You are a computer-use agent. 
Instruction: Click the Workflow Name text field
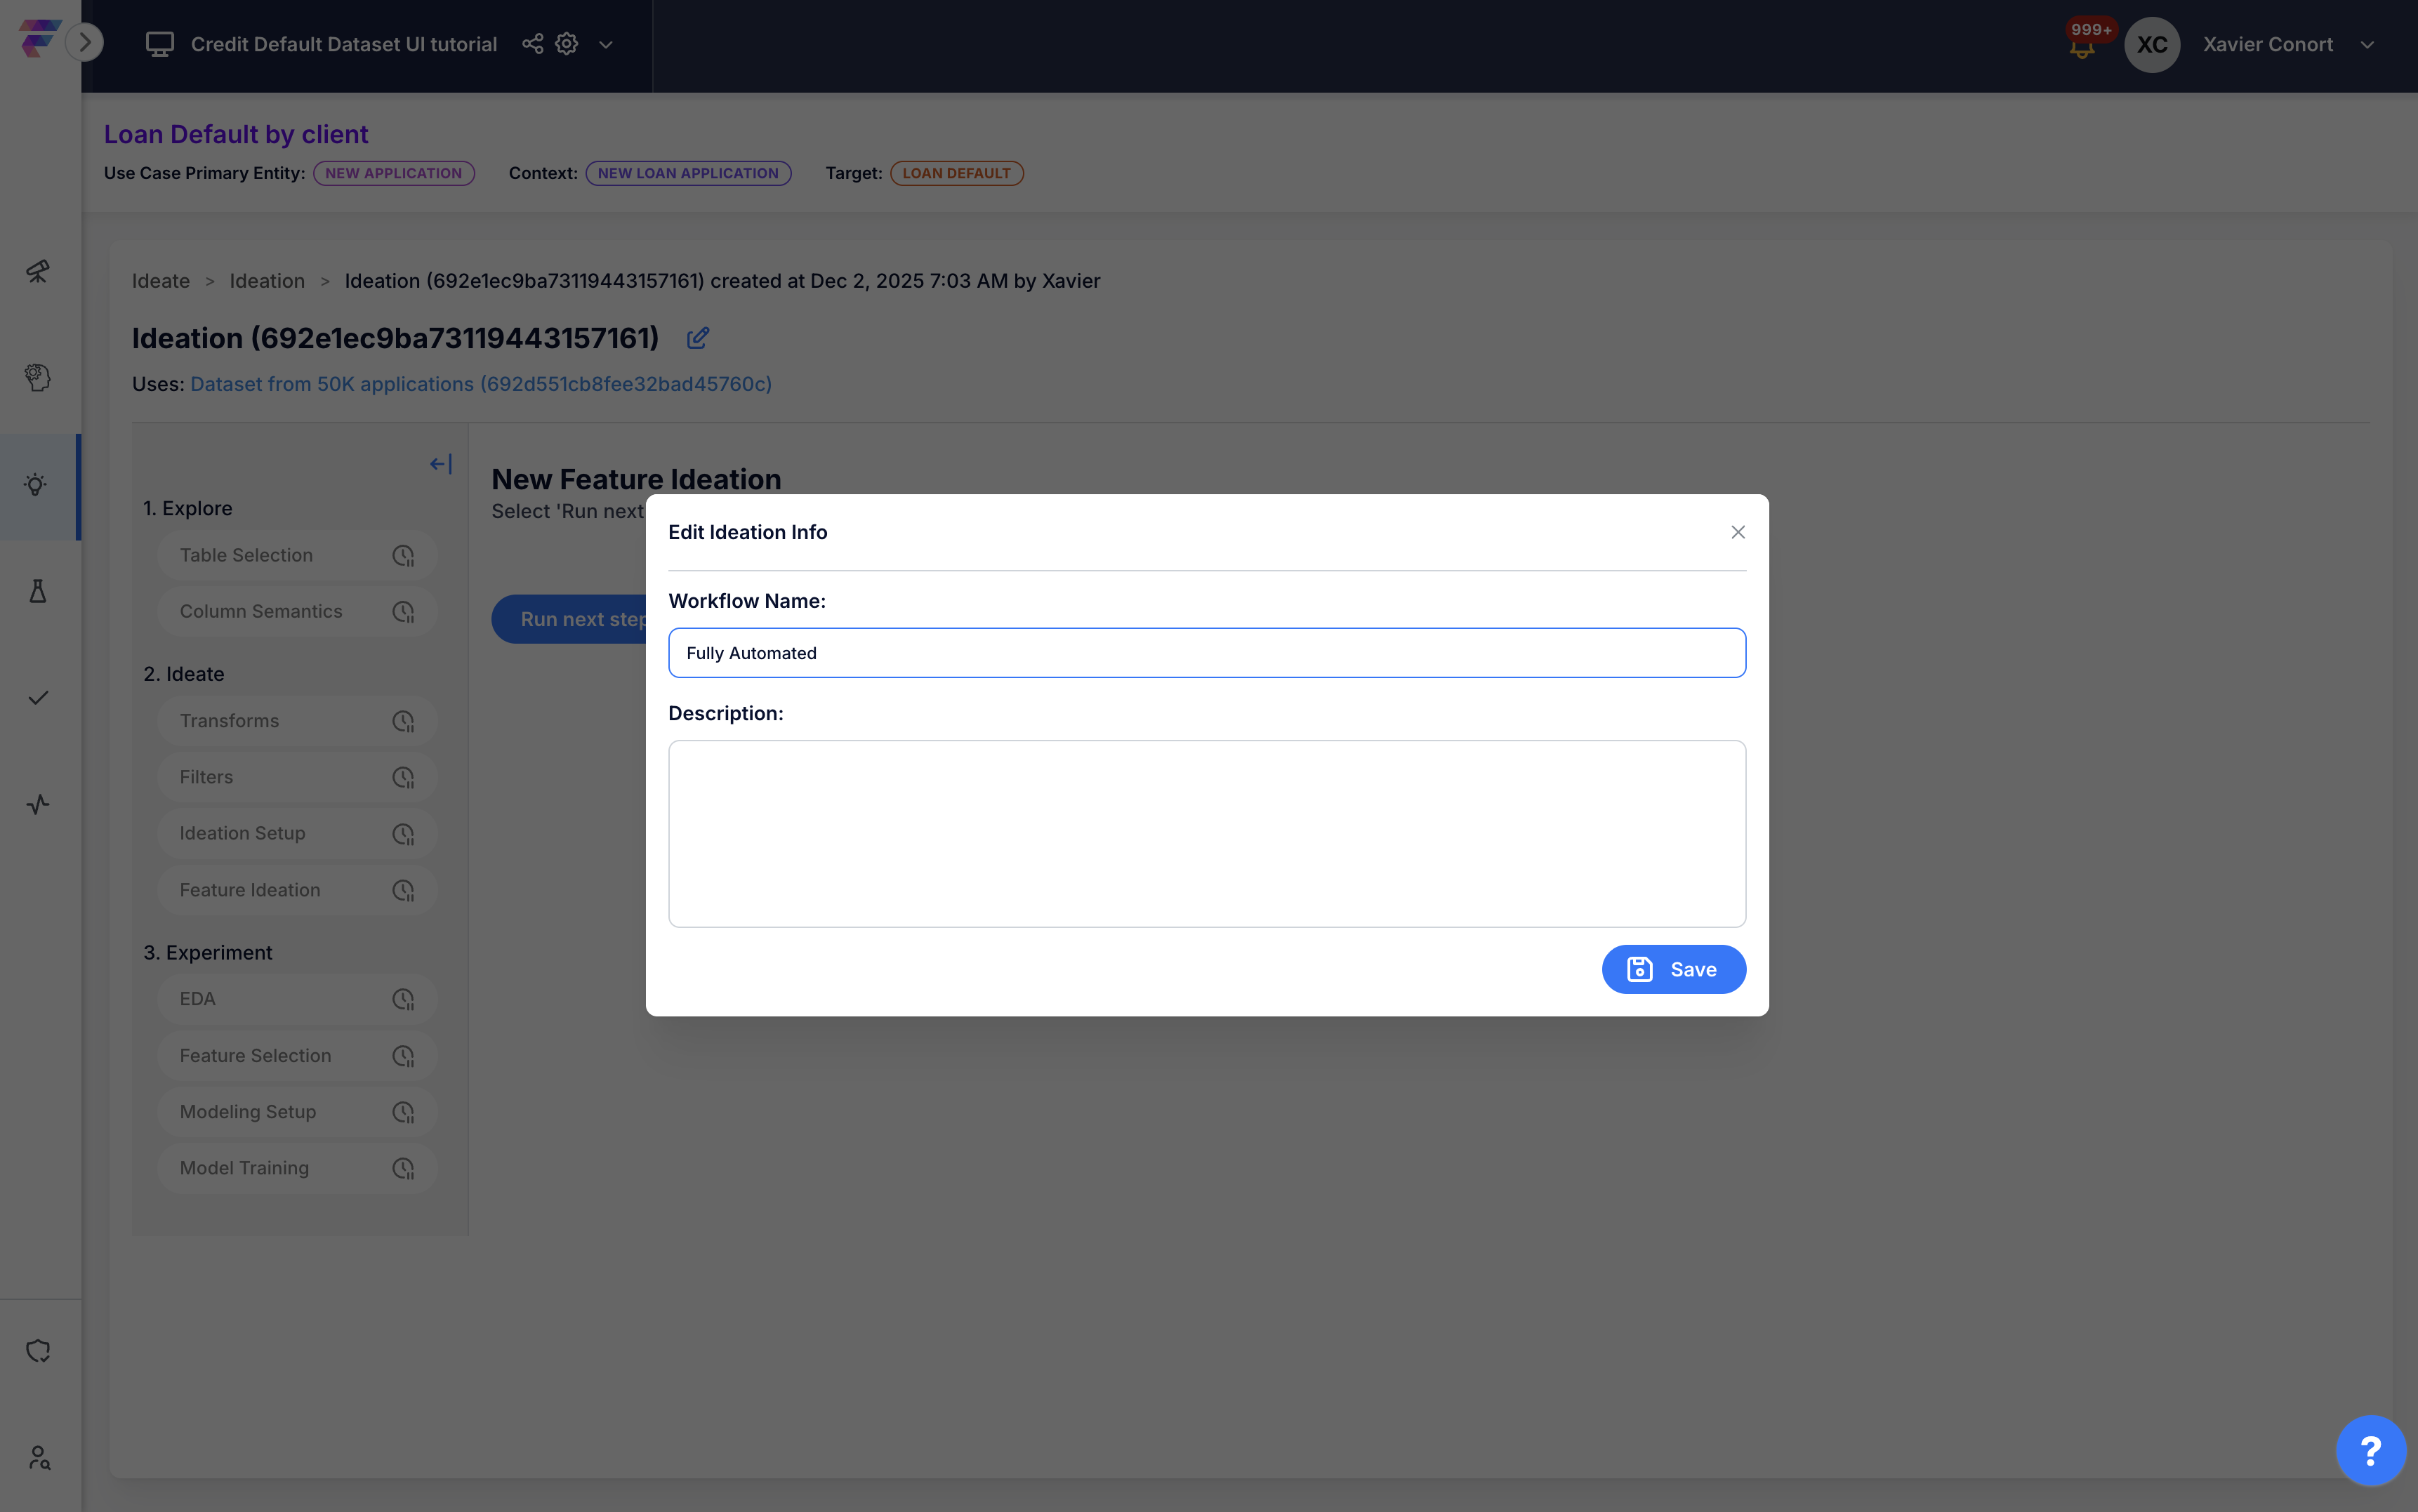coord(1206,653)
